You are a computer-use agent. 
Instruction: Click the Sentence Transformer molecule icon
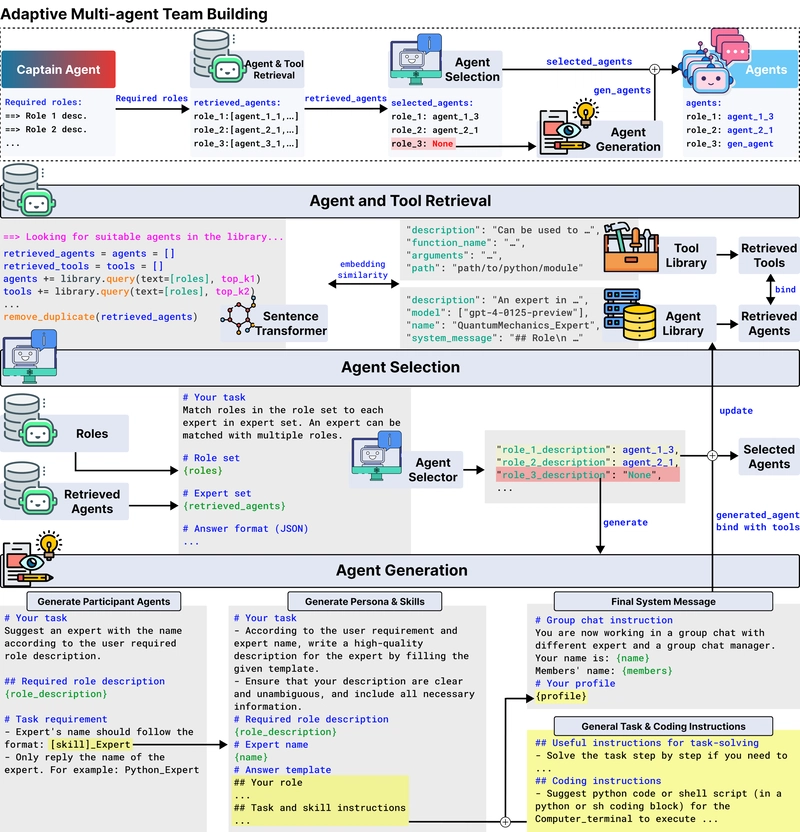[239, 315]
